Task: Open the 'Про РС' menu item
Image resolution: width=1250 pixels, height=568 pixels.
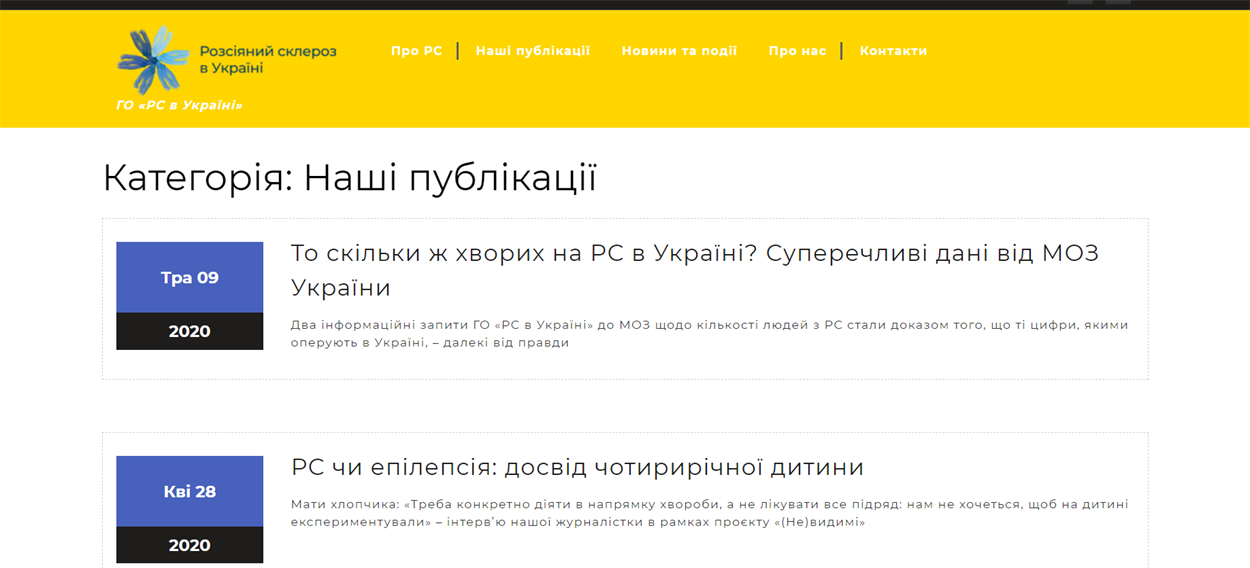Action: pyautogui.click(x=416, y=51)
